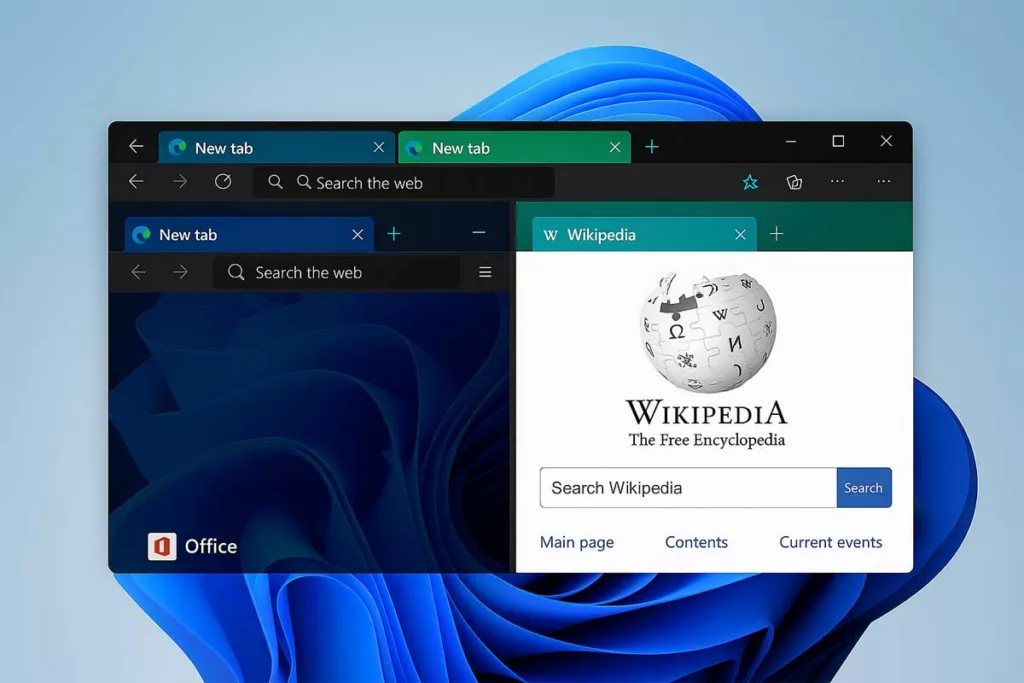Add a tab with the top strip plus icon
This screenshot has width=1024, height=683.
click(x=652, y=147)
